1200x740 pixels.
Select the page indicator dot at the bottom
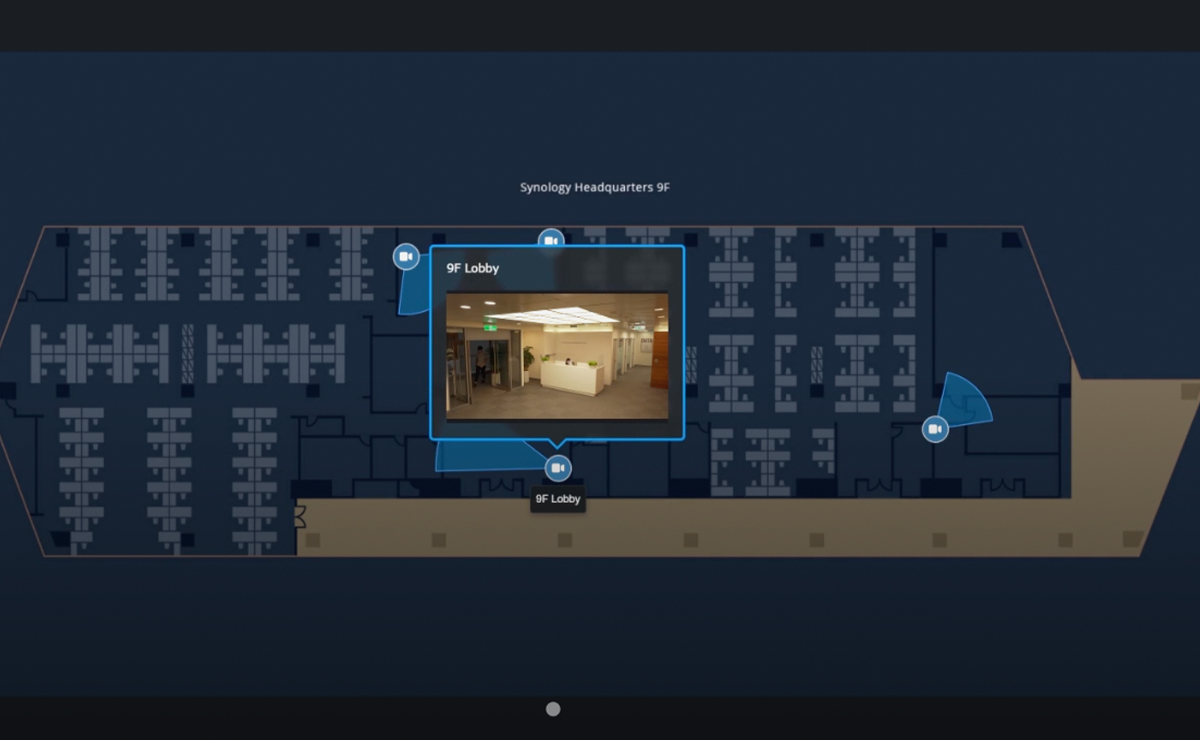point(553,709)
